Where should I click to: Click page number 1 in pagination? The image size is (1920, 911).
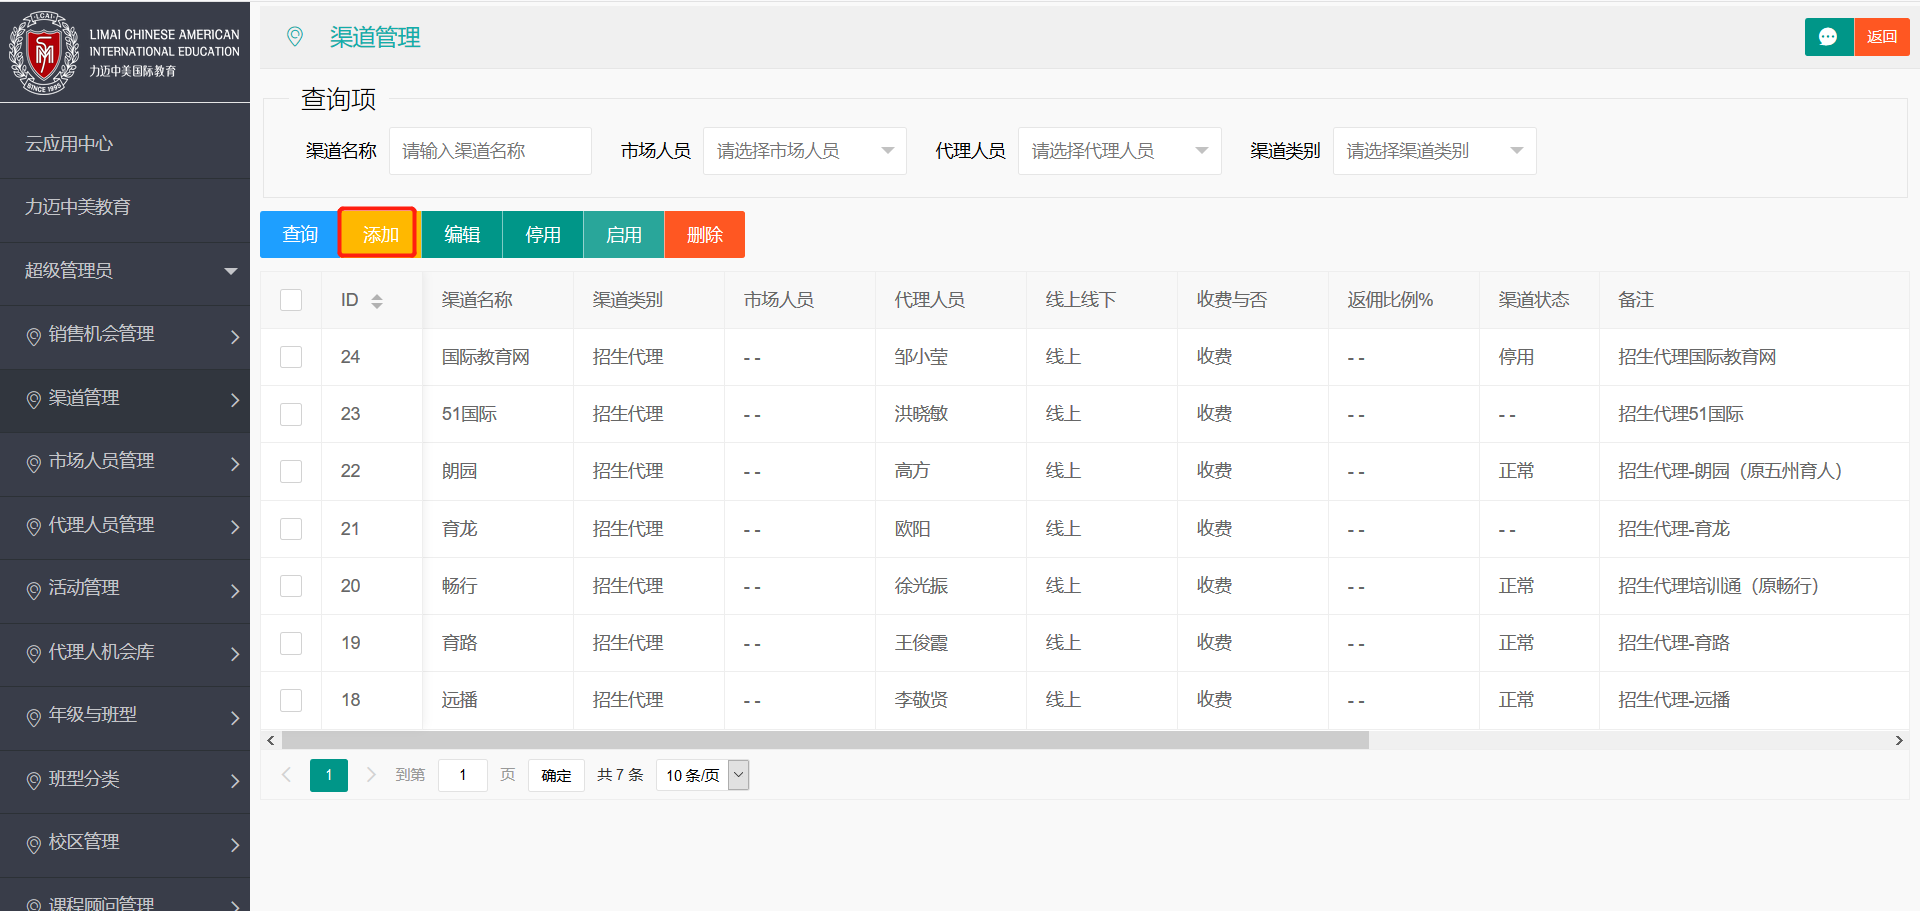pyautogui.click(x=329, y=775)
